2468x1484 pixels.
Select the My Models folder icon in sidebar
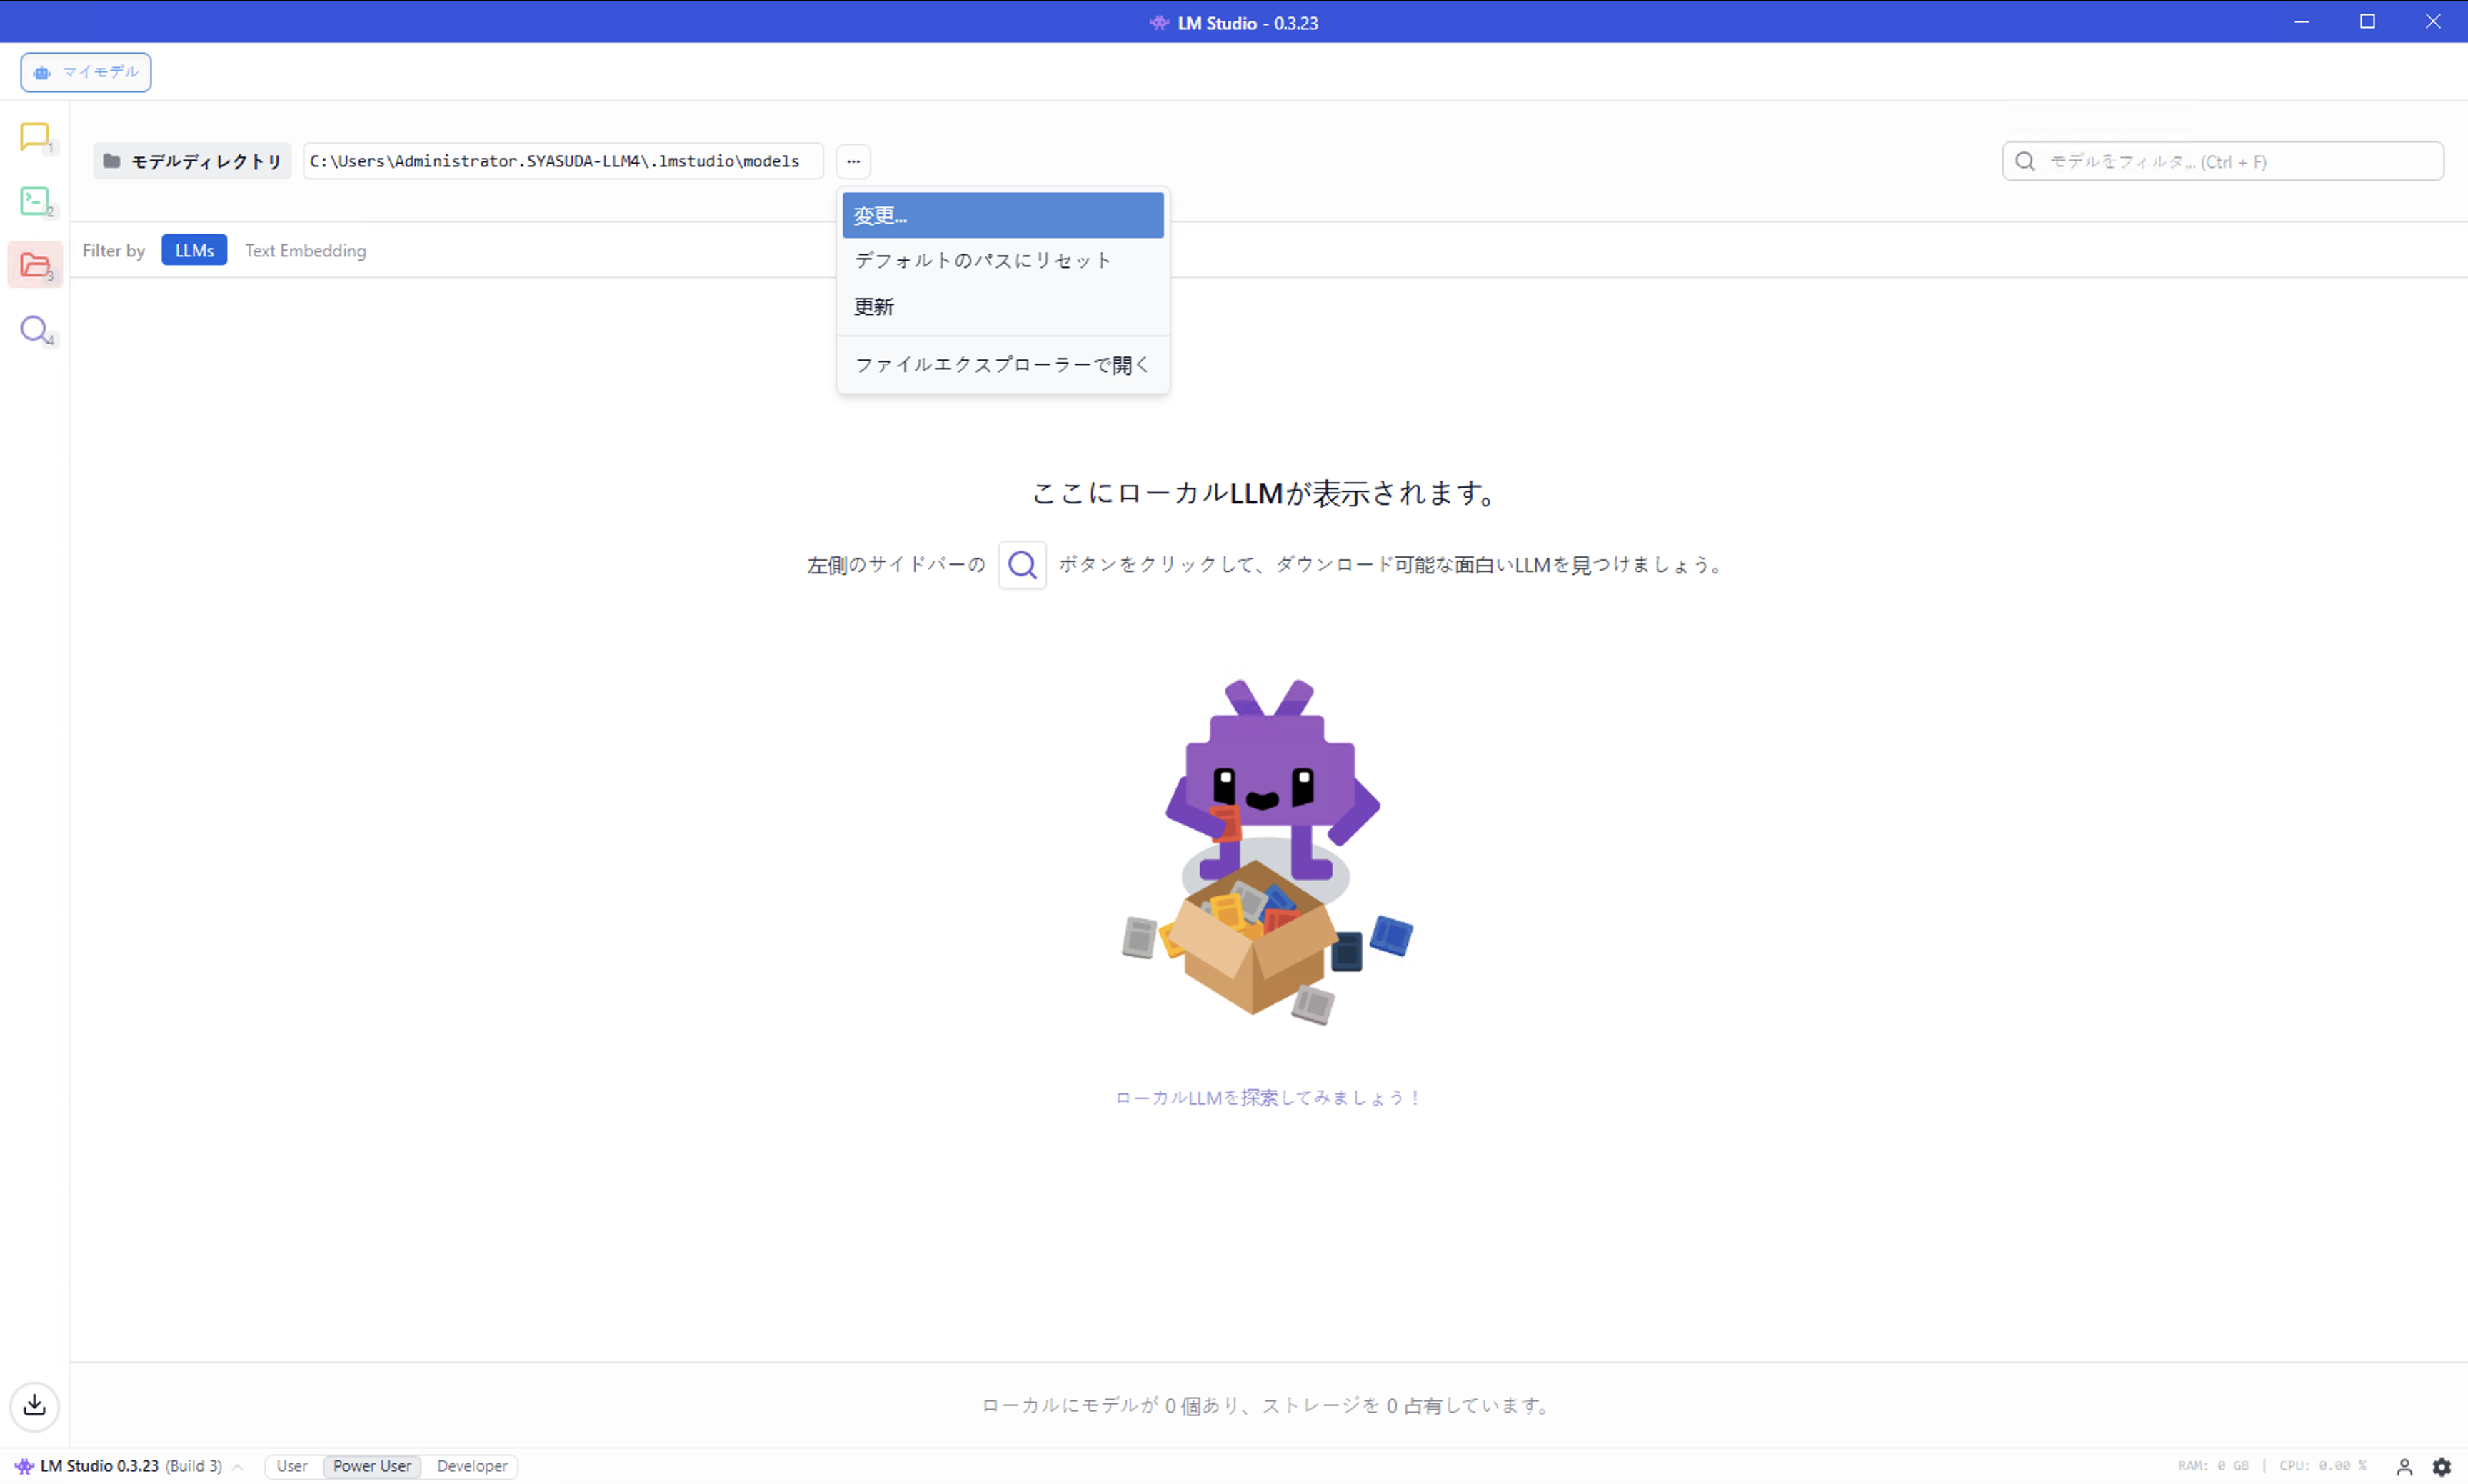[x=35, y=264]
